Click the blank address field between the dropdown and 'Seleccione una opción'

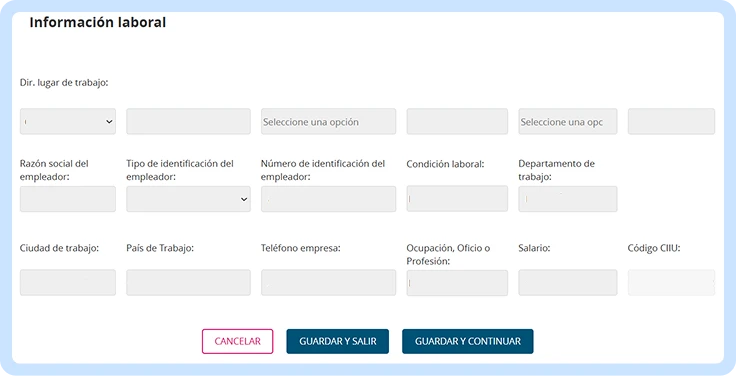188,122
